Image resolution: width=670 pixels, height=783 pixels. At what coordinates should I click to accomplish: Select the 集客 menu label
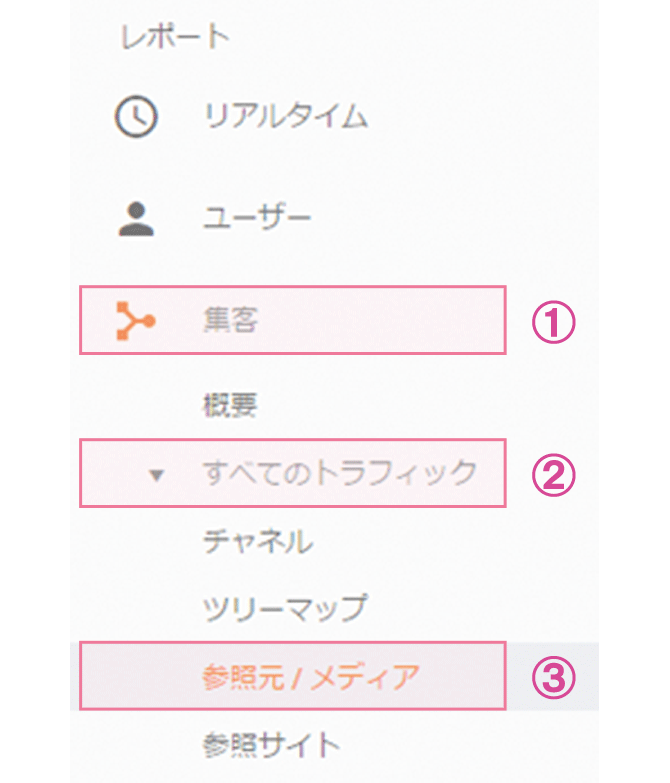pyautogui.click(x=230, y=320)
